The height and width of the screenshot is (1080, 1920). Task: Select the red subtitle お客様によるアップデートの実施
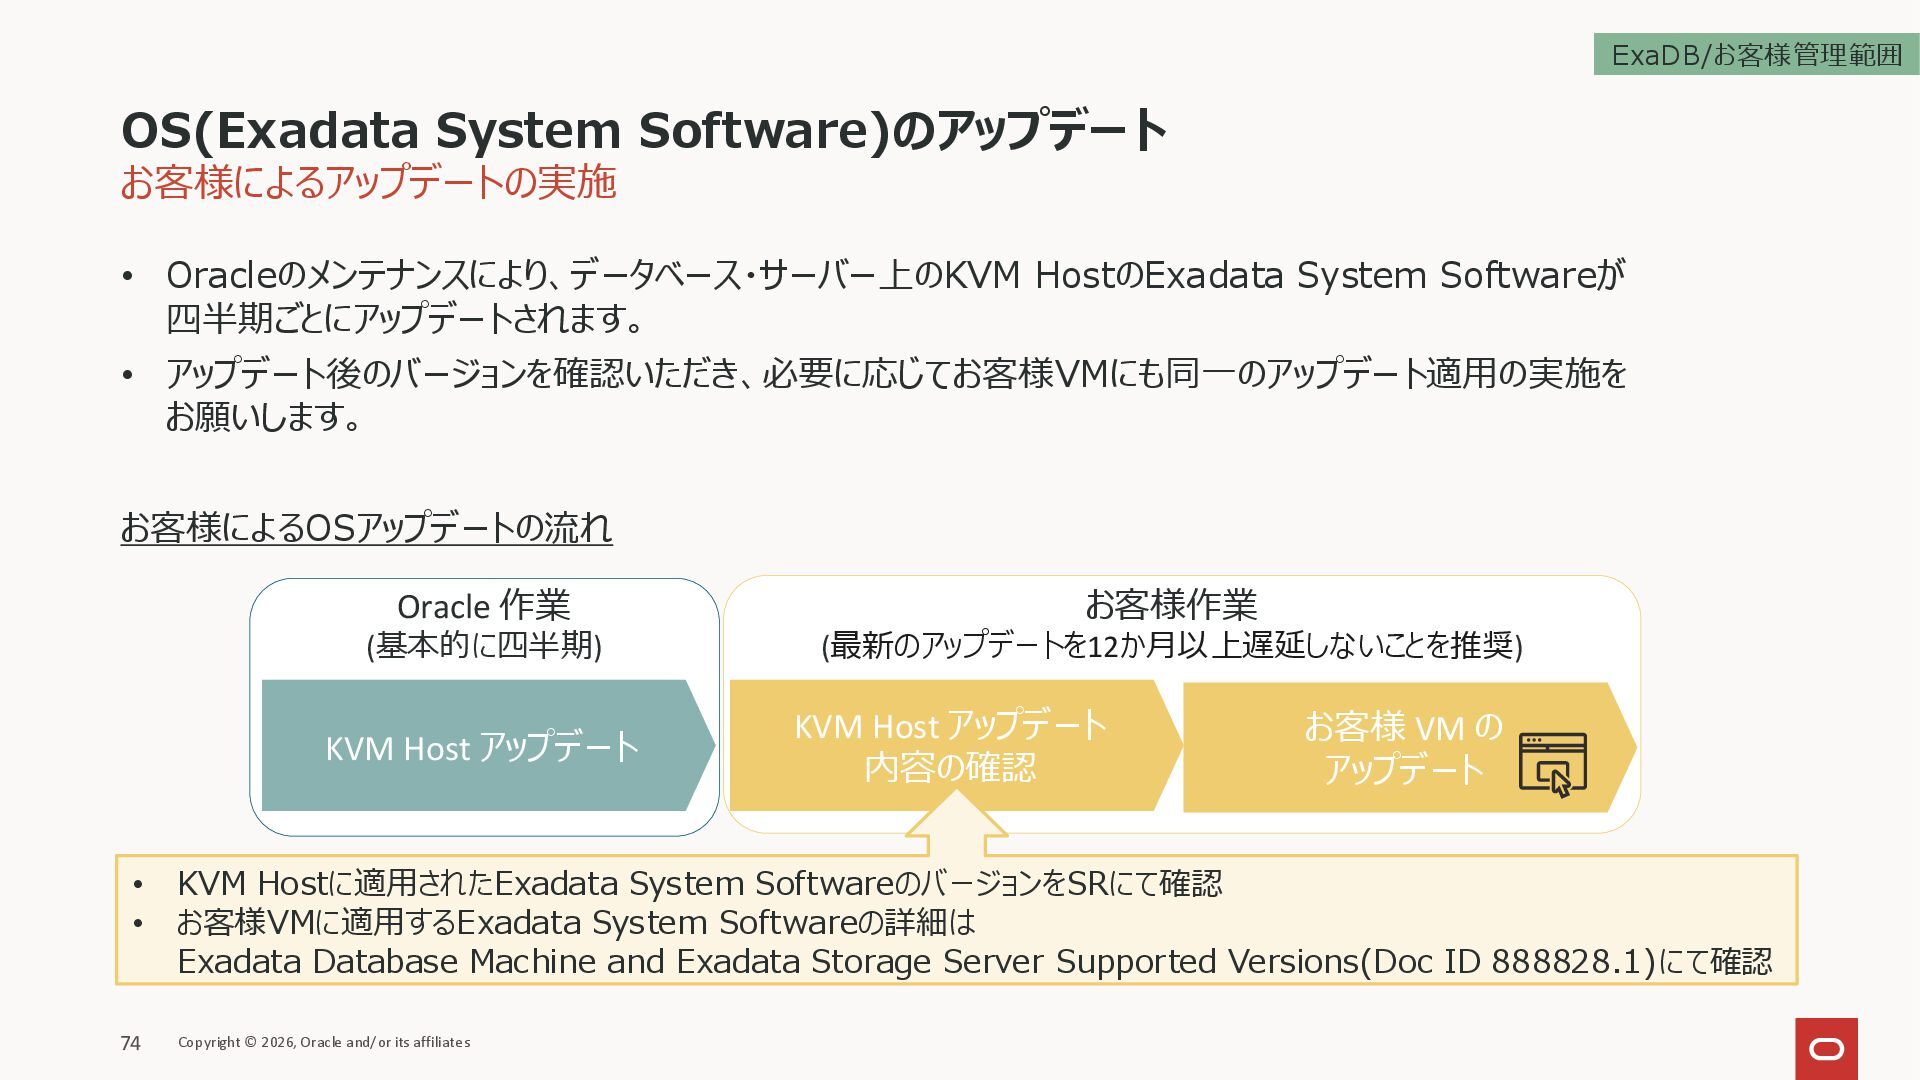pos(368,183)
